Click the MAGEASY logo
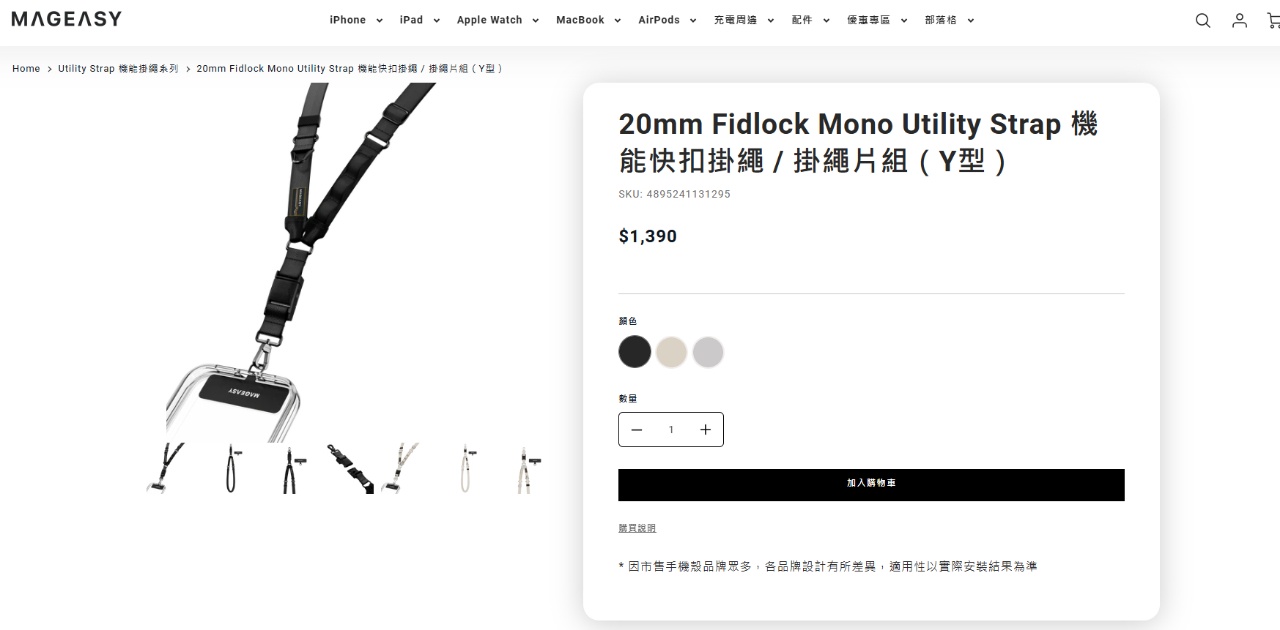Screen dimensions: 1280x630 67,19
